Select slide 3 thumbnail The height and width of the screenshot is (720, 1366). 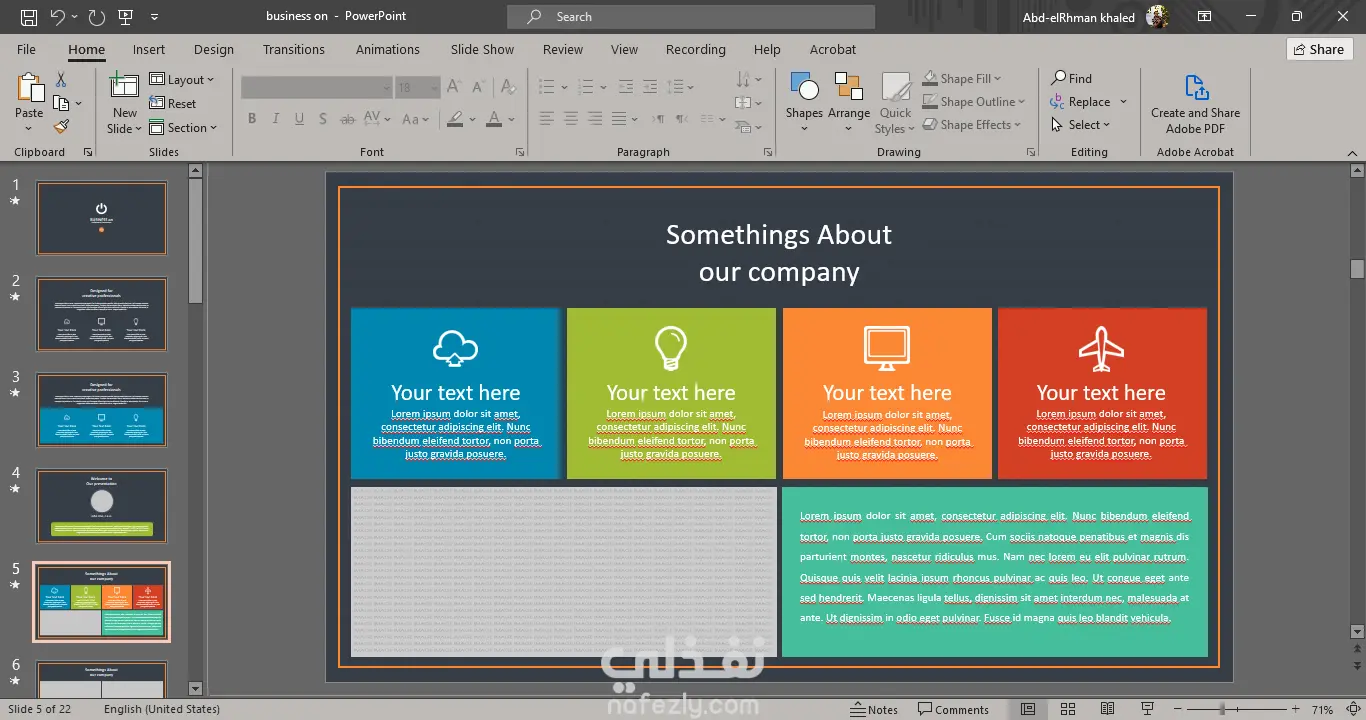[x=101, y=410]
